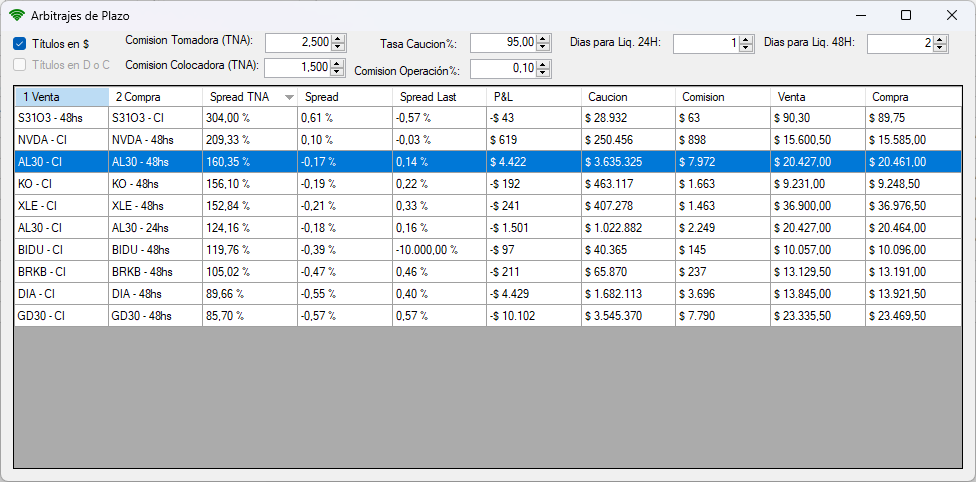The height and width of the screenshot is (482, 976).
Task: Click the $ 3.635.325 Caucion cell
Action: [629, 162]
